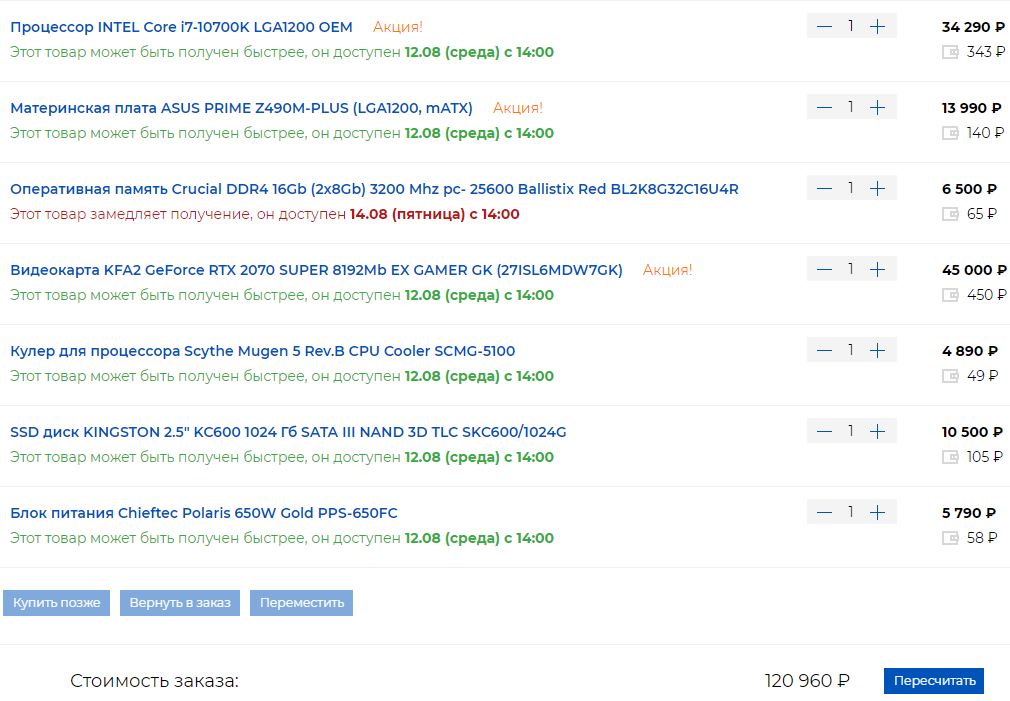The image size is (1010, 701).
Task: Click green availability notice under ASUS motherboard
Action: 281,133
